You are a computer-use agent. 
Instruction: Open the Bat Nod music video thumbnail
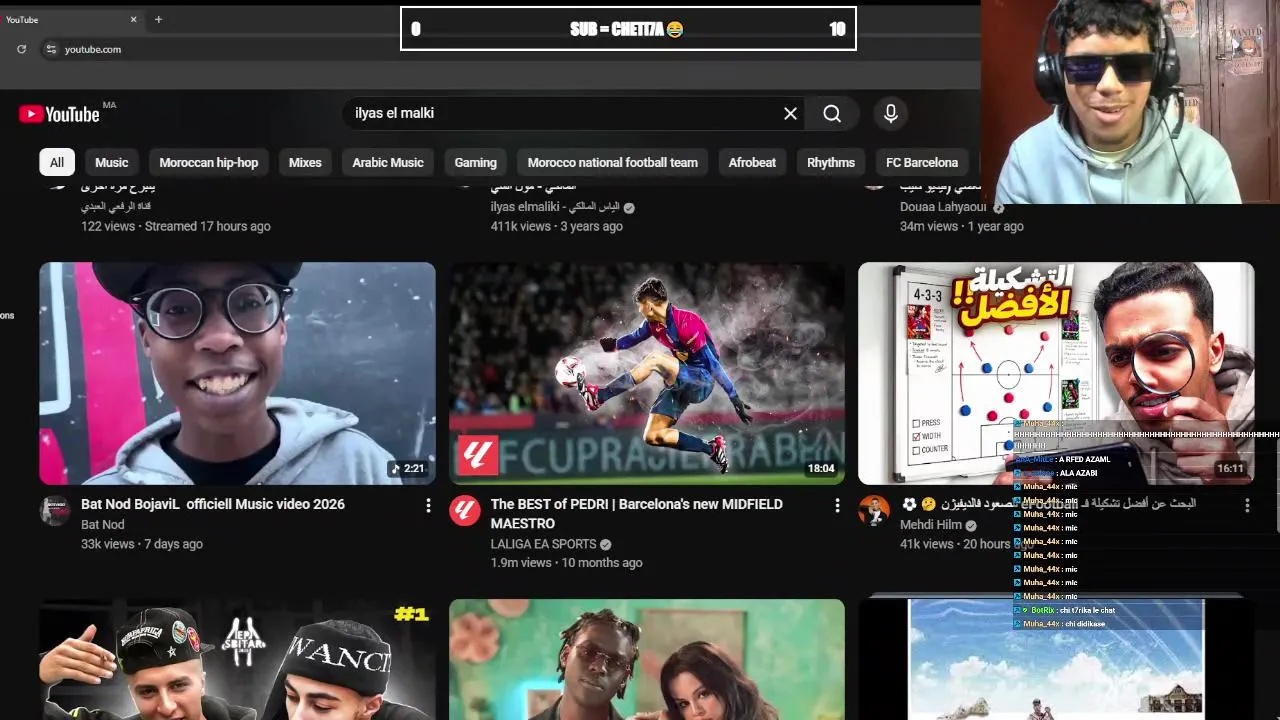(x=237, y=373)
